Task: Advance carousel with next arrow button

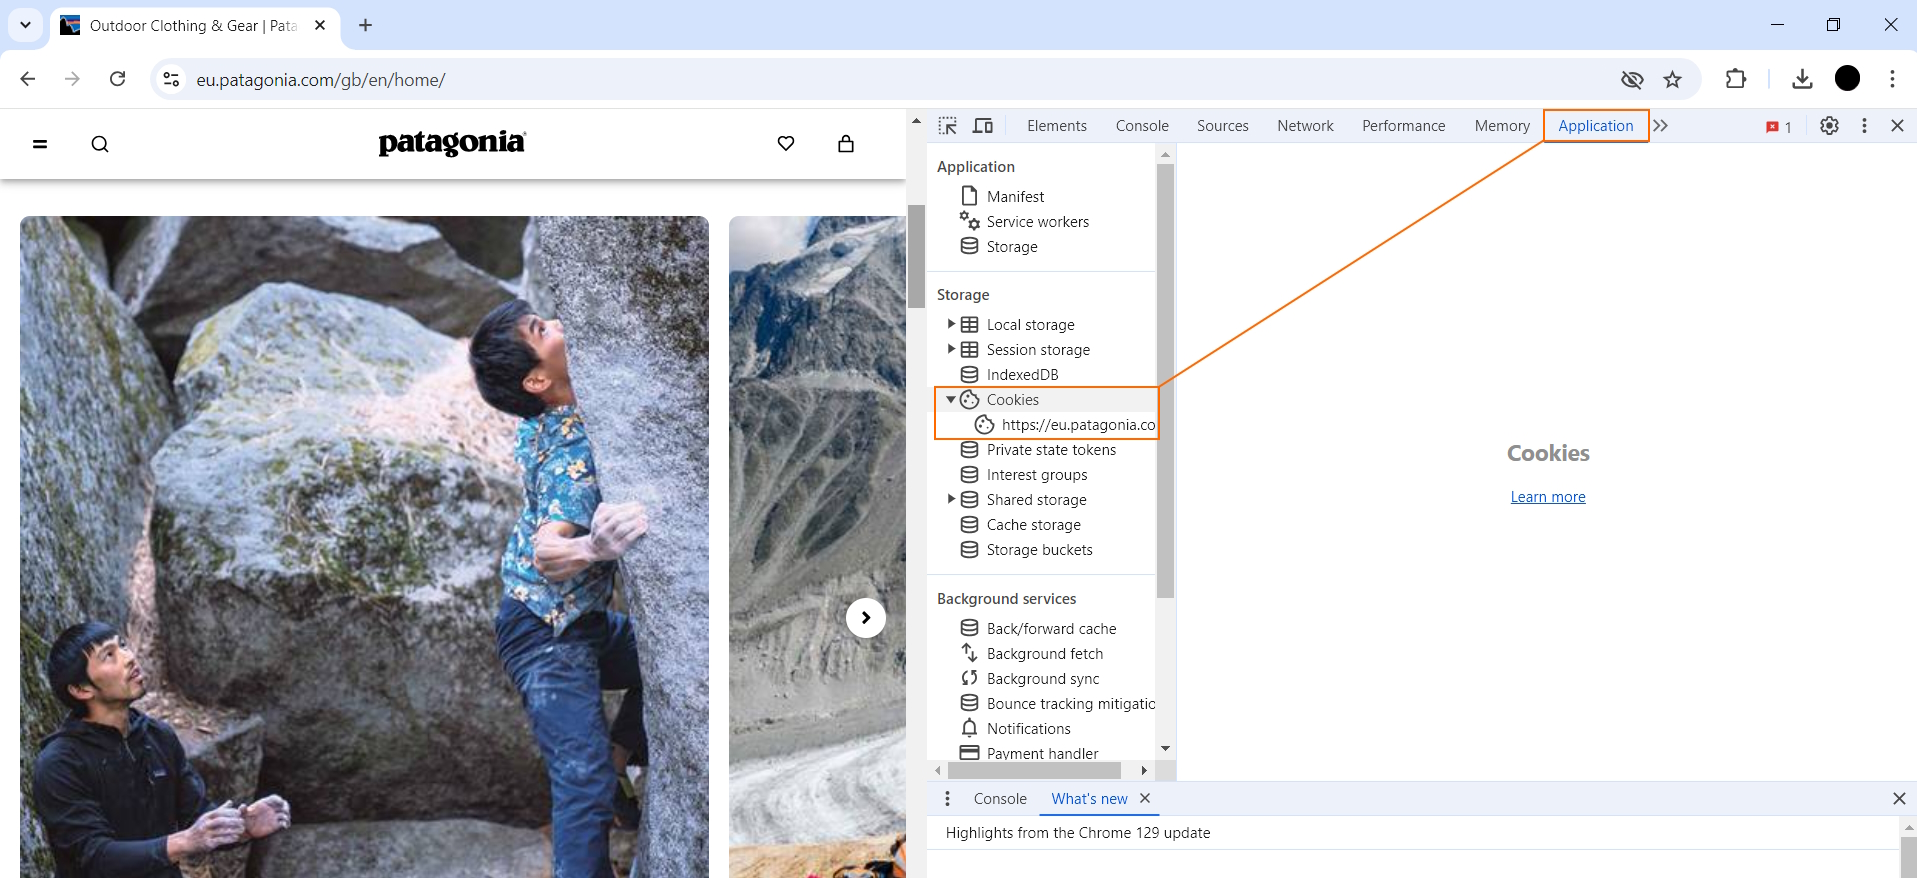Action: tap(865, 618)
